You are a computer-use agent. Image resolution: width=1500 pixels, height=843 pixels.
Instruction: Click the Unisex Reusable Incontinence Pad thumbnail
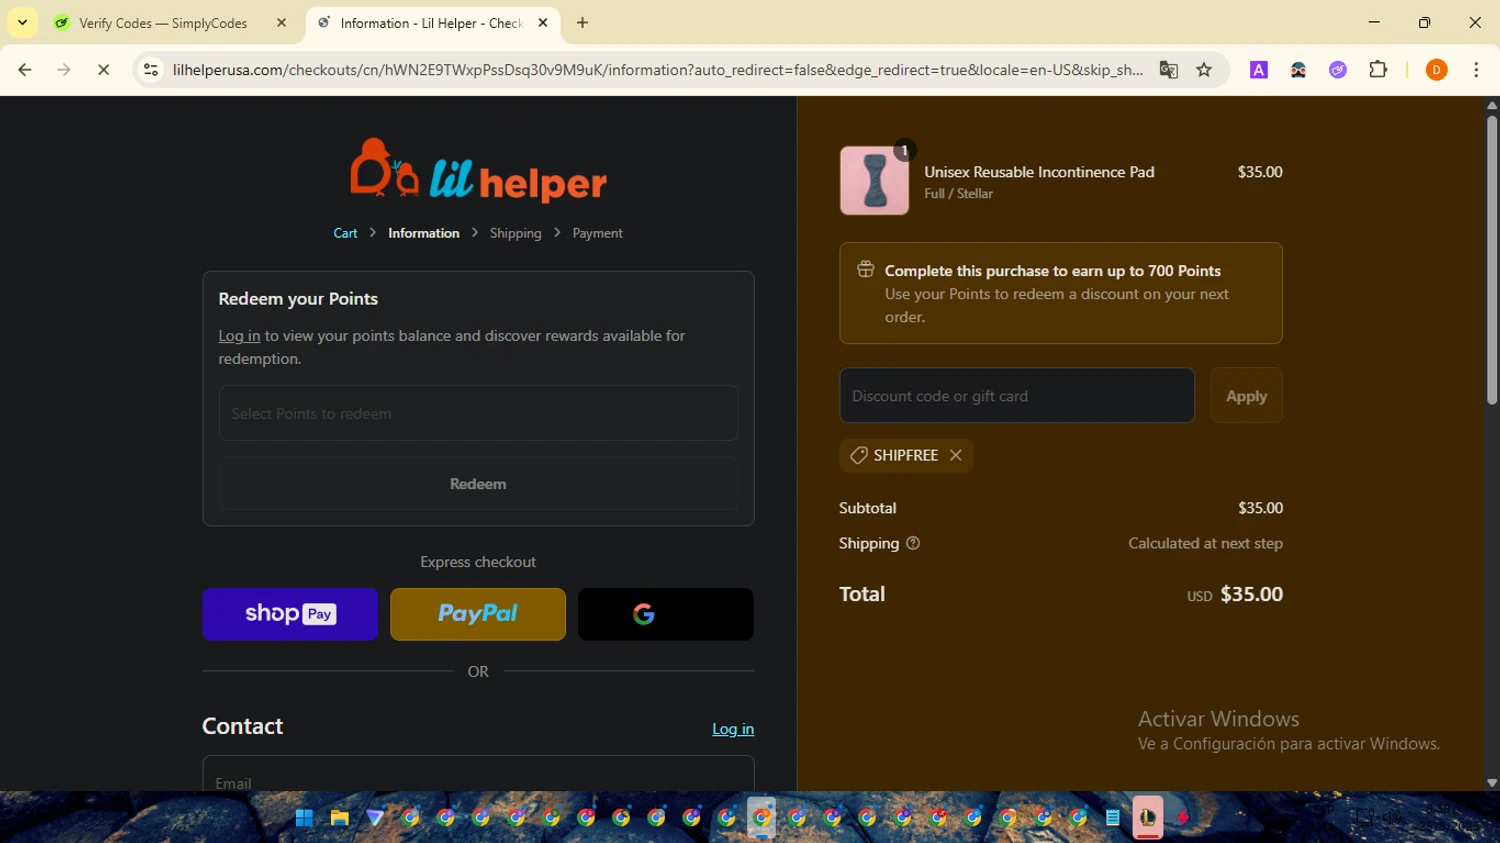pyautogui.click(x=874, y=181)
